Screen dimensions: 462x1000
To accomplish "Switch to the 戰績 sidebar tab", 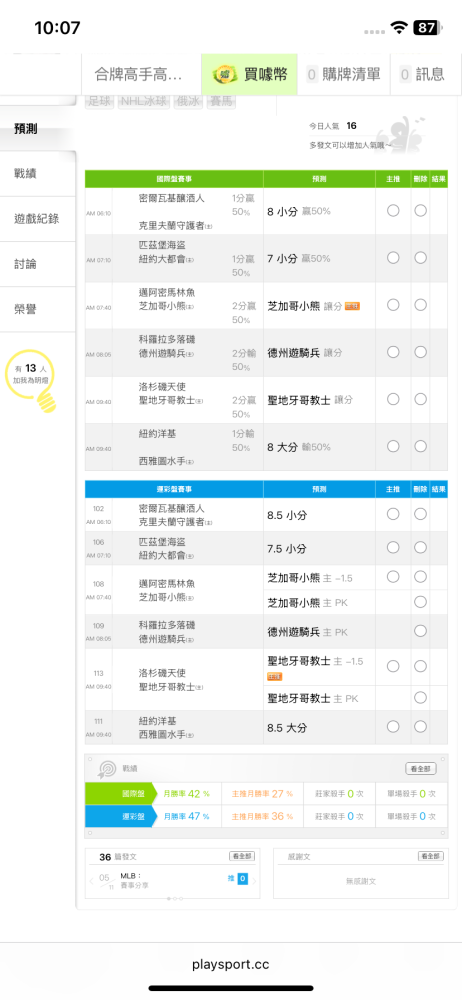I will [x=38, y=173].
